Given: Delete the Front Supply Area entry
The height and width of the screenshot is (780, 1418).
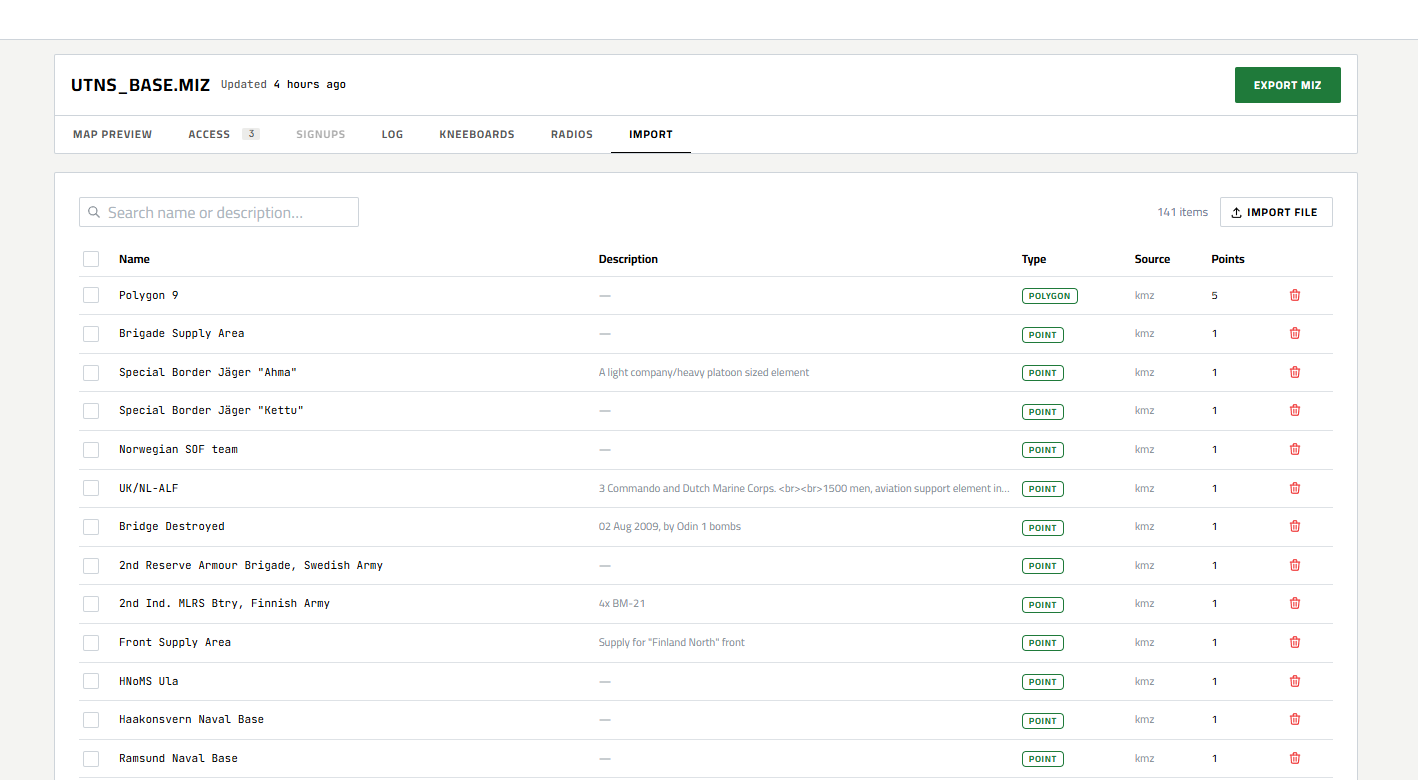Looking at the screenshot, I should point(1295,642).
